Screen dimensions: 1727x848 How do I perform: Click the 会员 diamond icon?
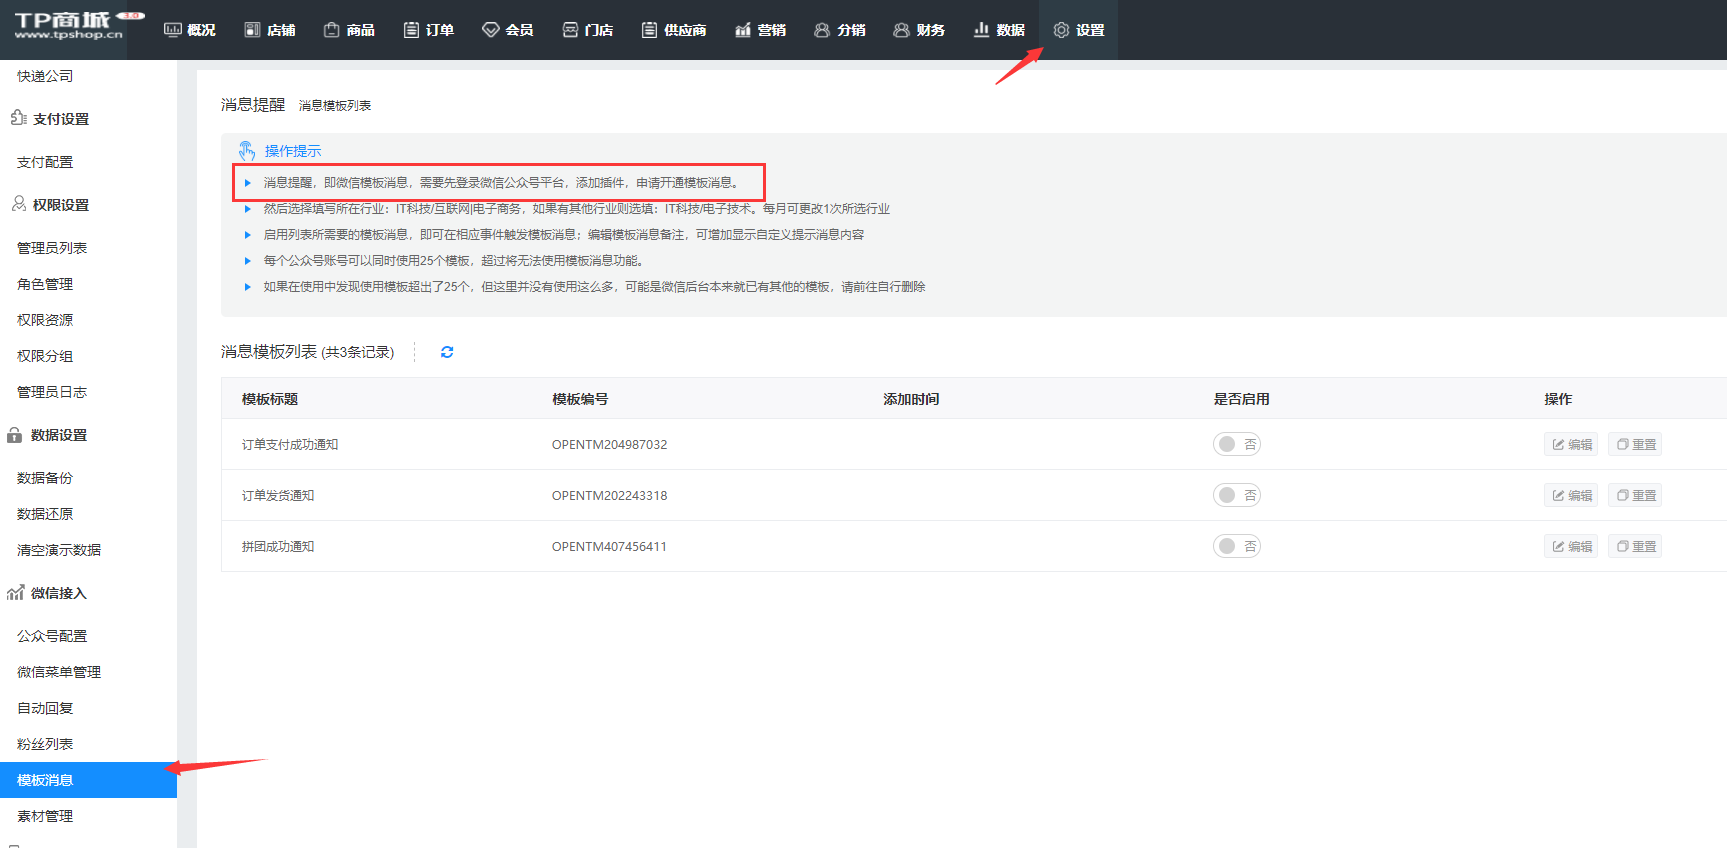point(490,30)
